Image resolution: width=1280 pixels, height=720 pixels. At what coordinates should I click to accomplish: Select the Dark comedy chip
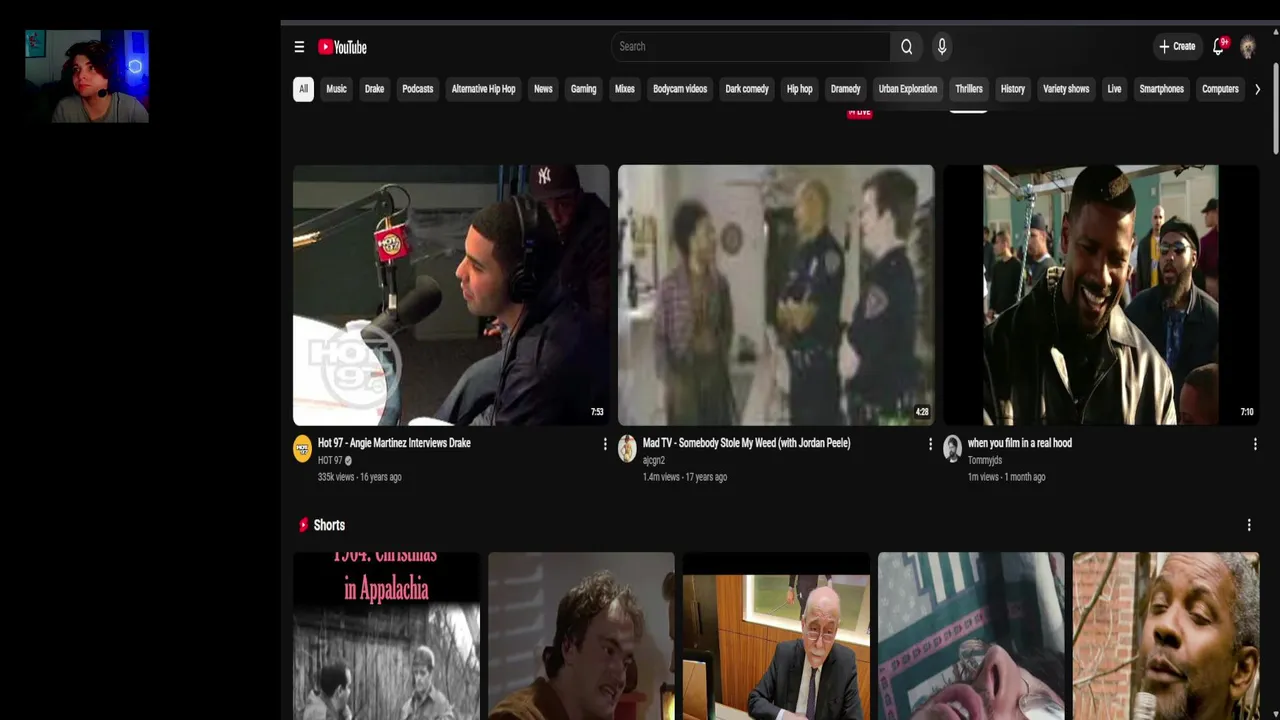(747, 89)
